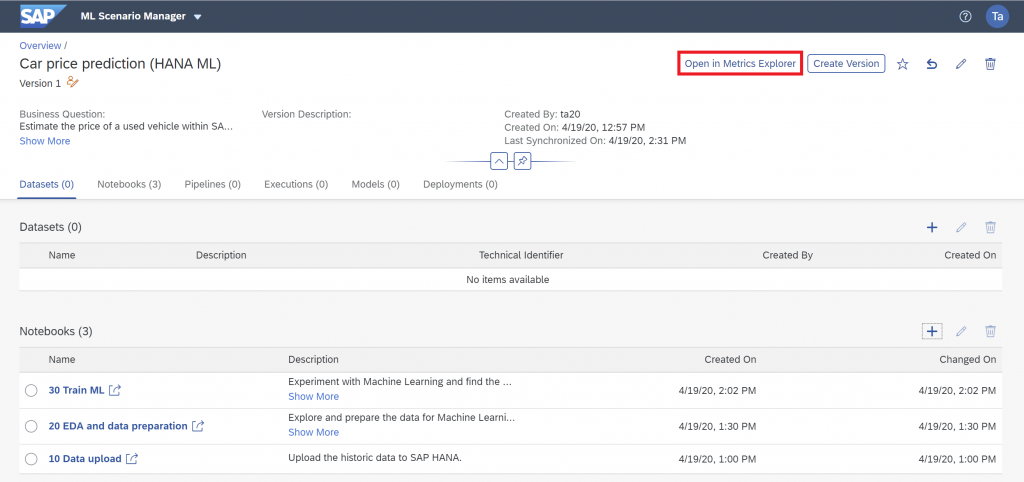Switch to the Models (0) tab

(x=376, y=184)
